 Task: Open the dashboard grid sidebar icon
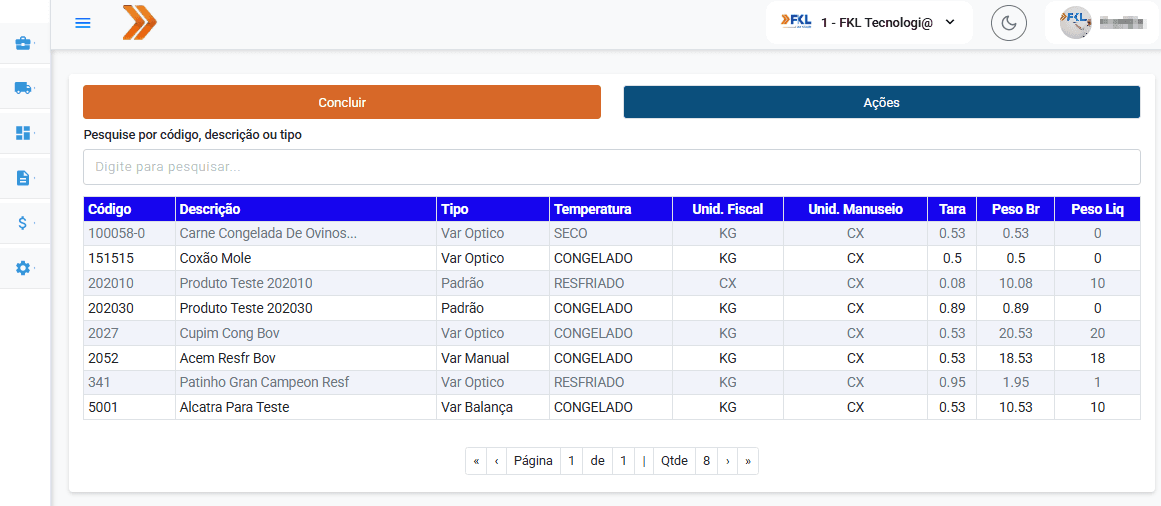click(23, 133)
